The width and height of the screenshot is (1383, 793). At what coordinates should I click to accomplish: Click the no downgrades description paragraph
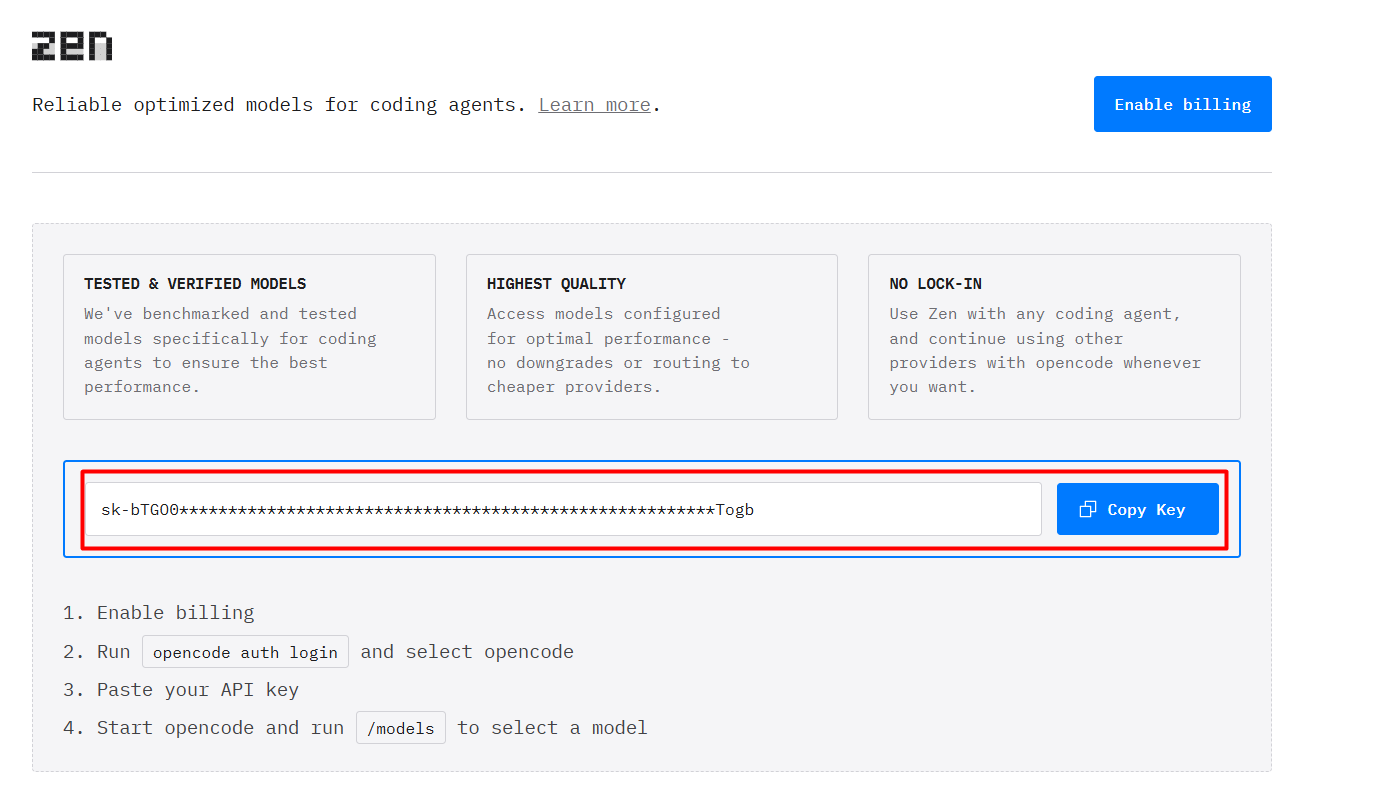pos(618,350)
